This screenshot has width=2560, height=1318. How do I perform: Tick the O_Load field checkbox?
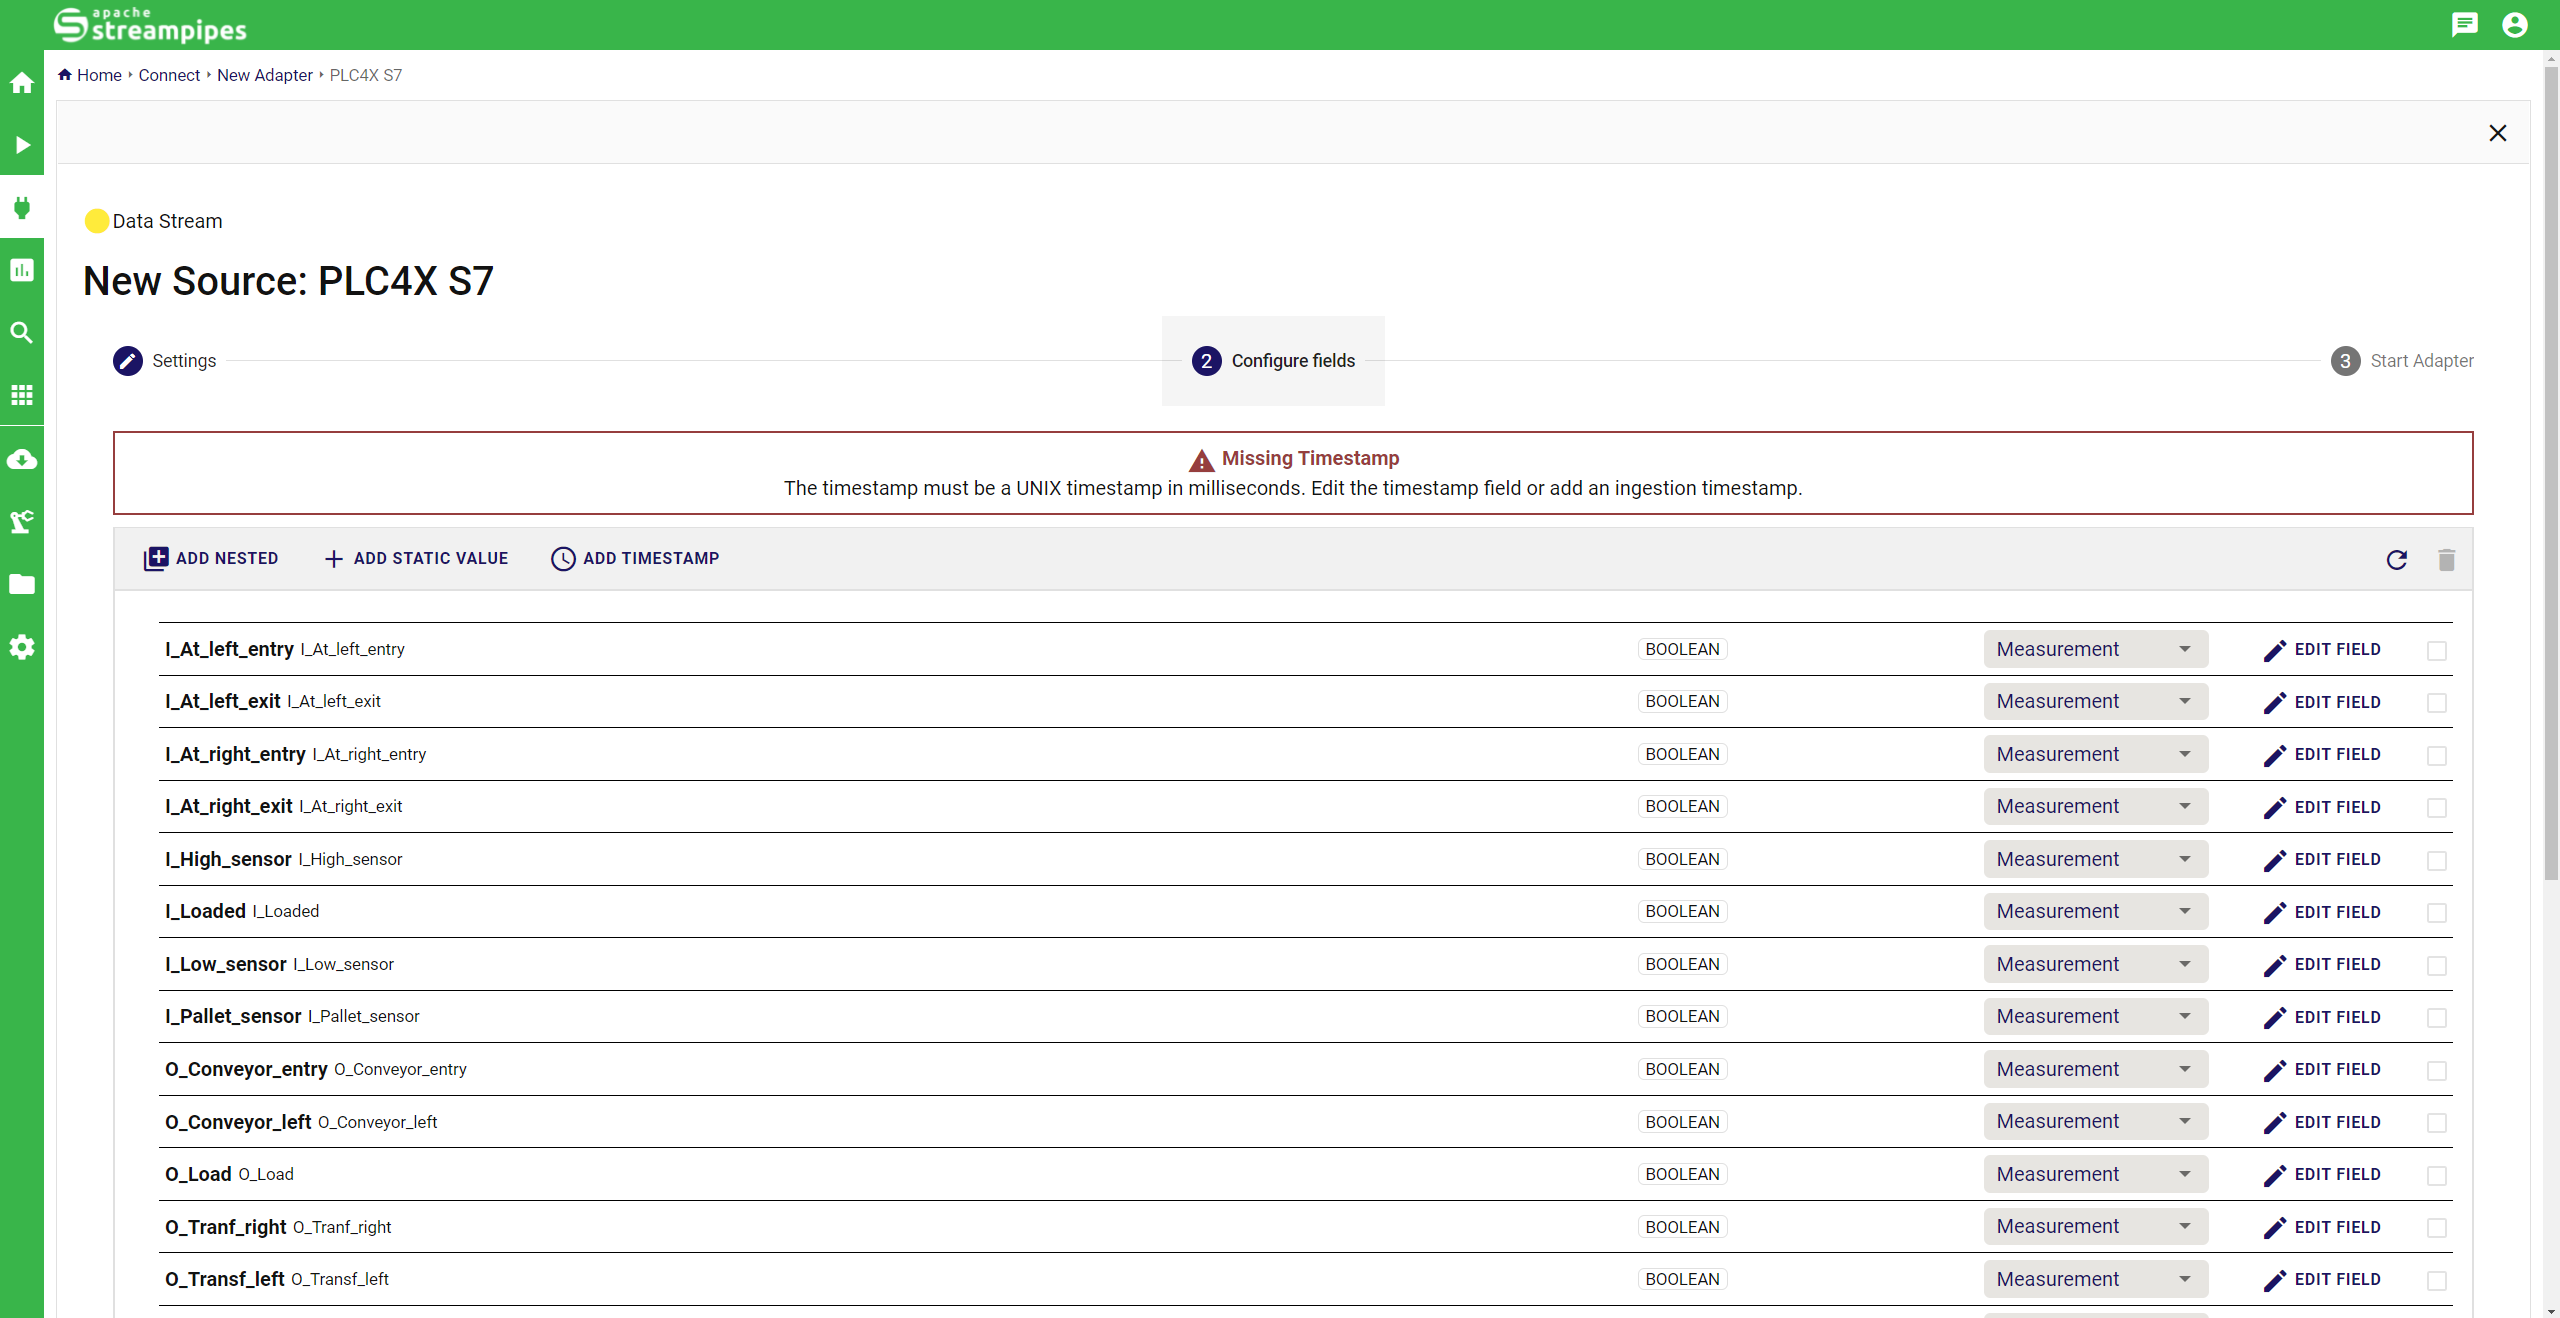pos(2436,1176)
